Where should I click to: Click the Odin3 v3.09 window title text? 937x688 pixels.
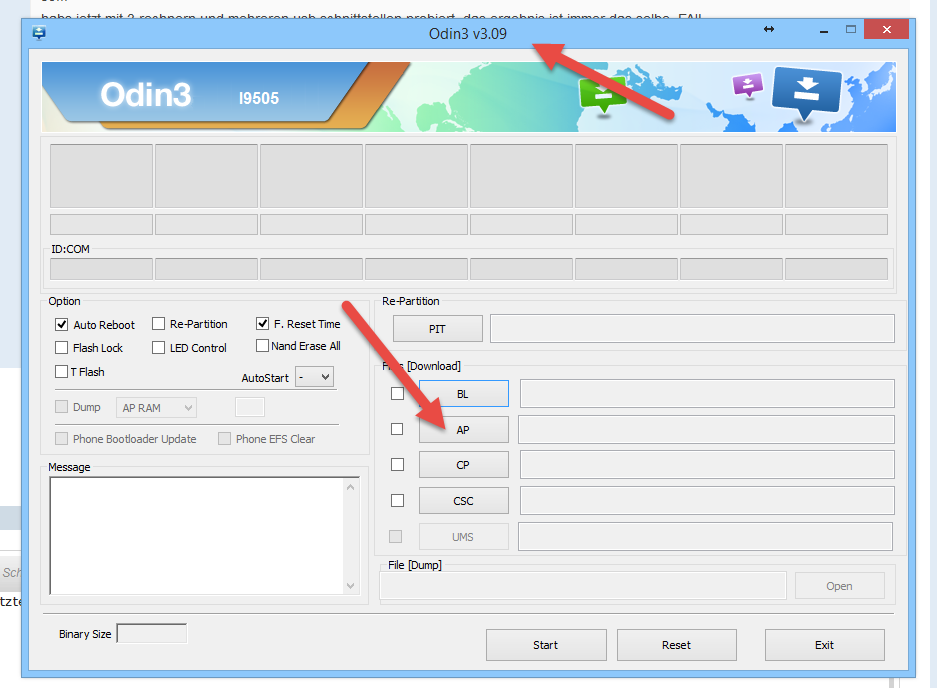pyautogui.click(x=468, y=33)
